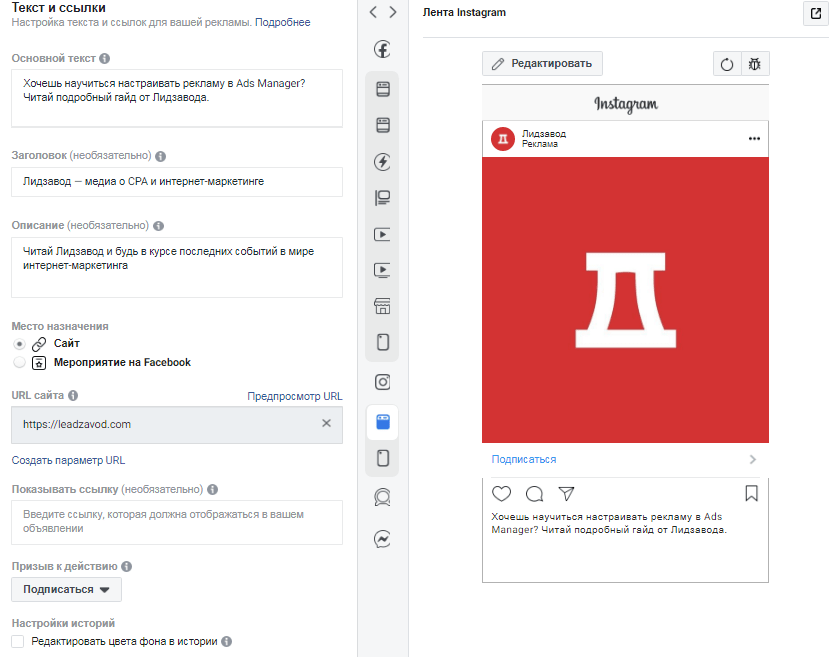Select the highlighted blue Instagram feed icon
The height and width of the screenshot is (657, 838).
tap(383, 422)
